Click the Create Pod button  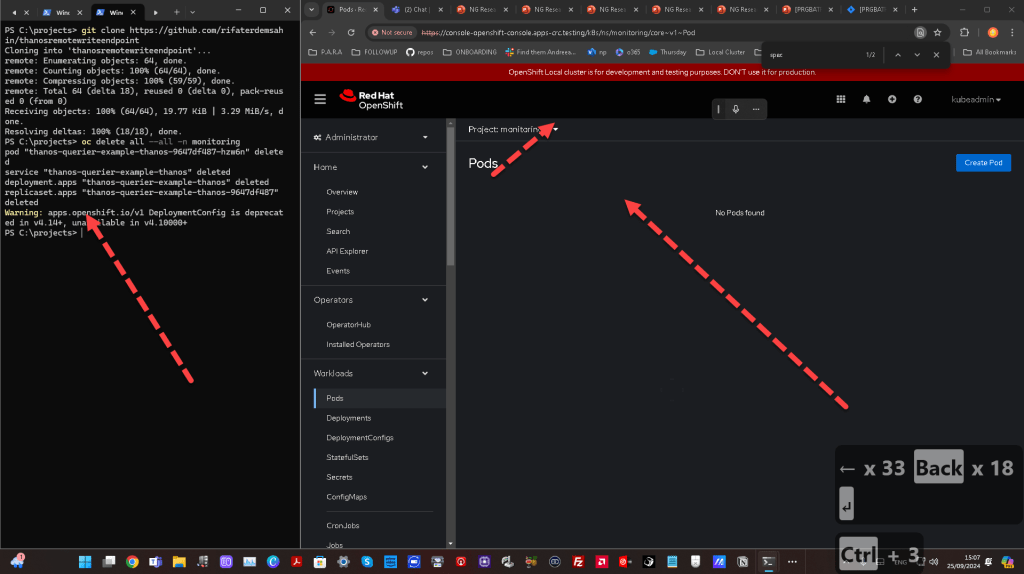point(983,163)
